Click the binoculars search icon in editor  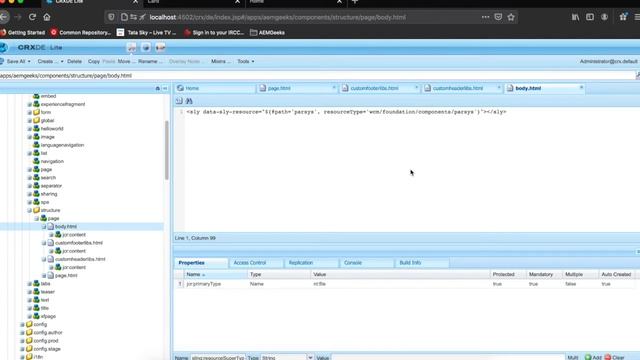coord(189,101)
